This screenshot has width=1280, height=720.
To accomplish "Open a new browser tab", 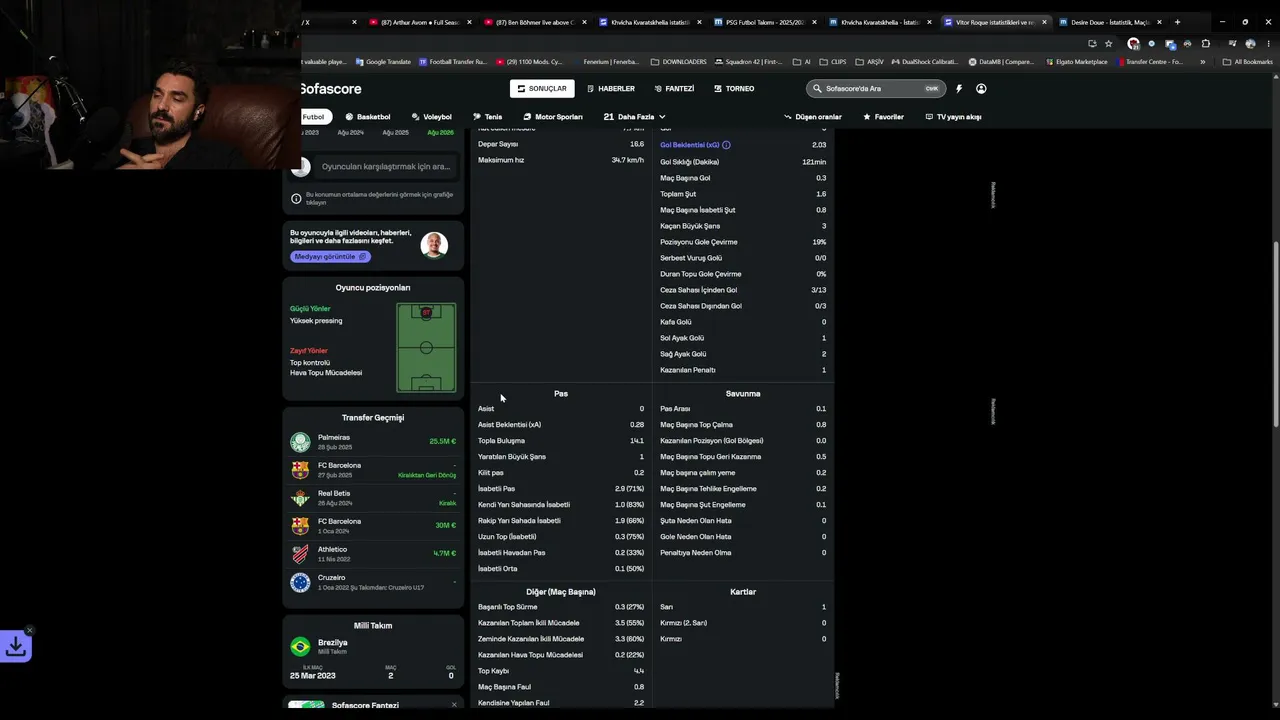I will 1177,22.
